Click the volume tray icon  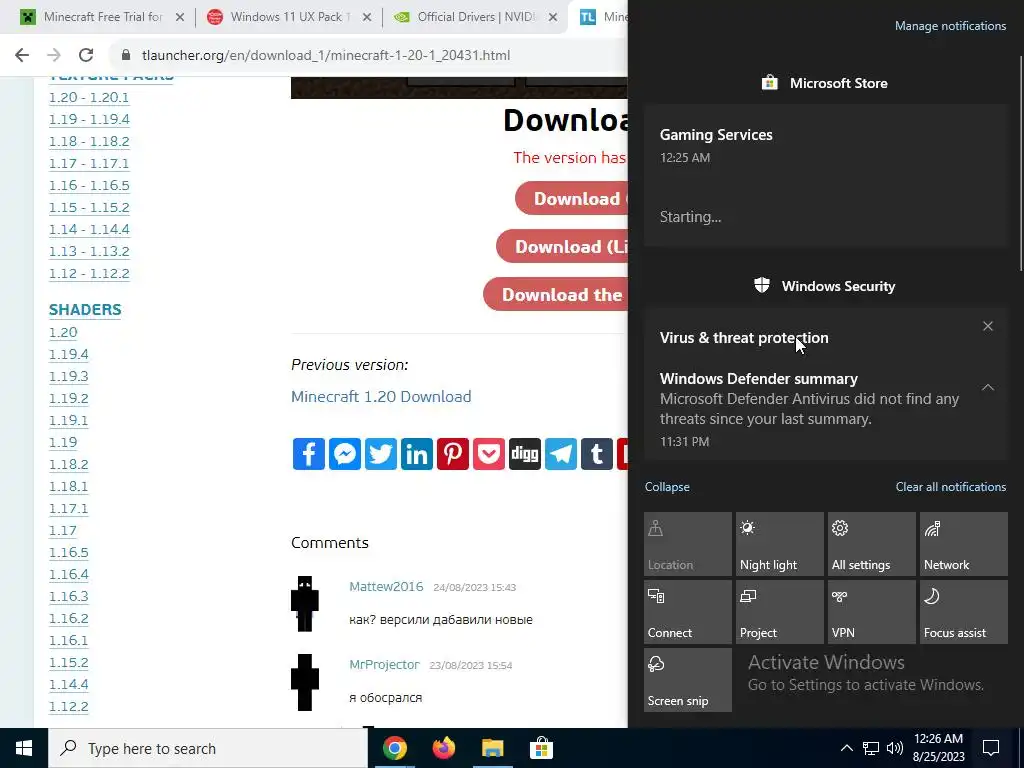[x=895, y=748]
